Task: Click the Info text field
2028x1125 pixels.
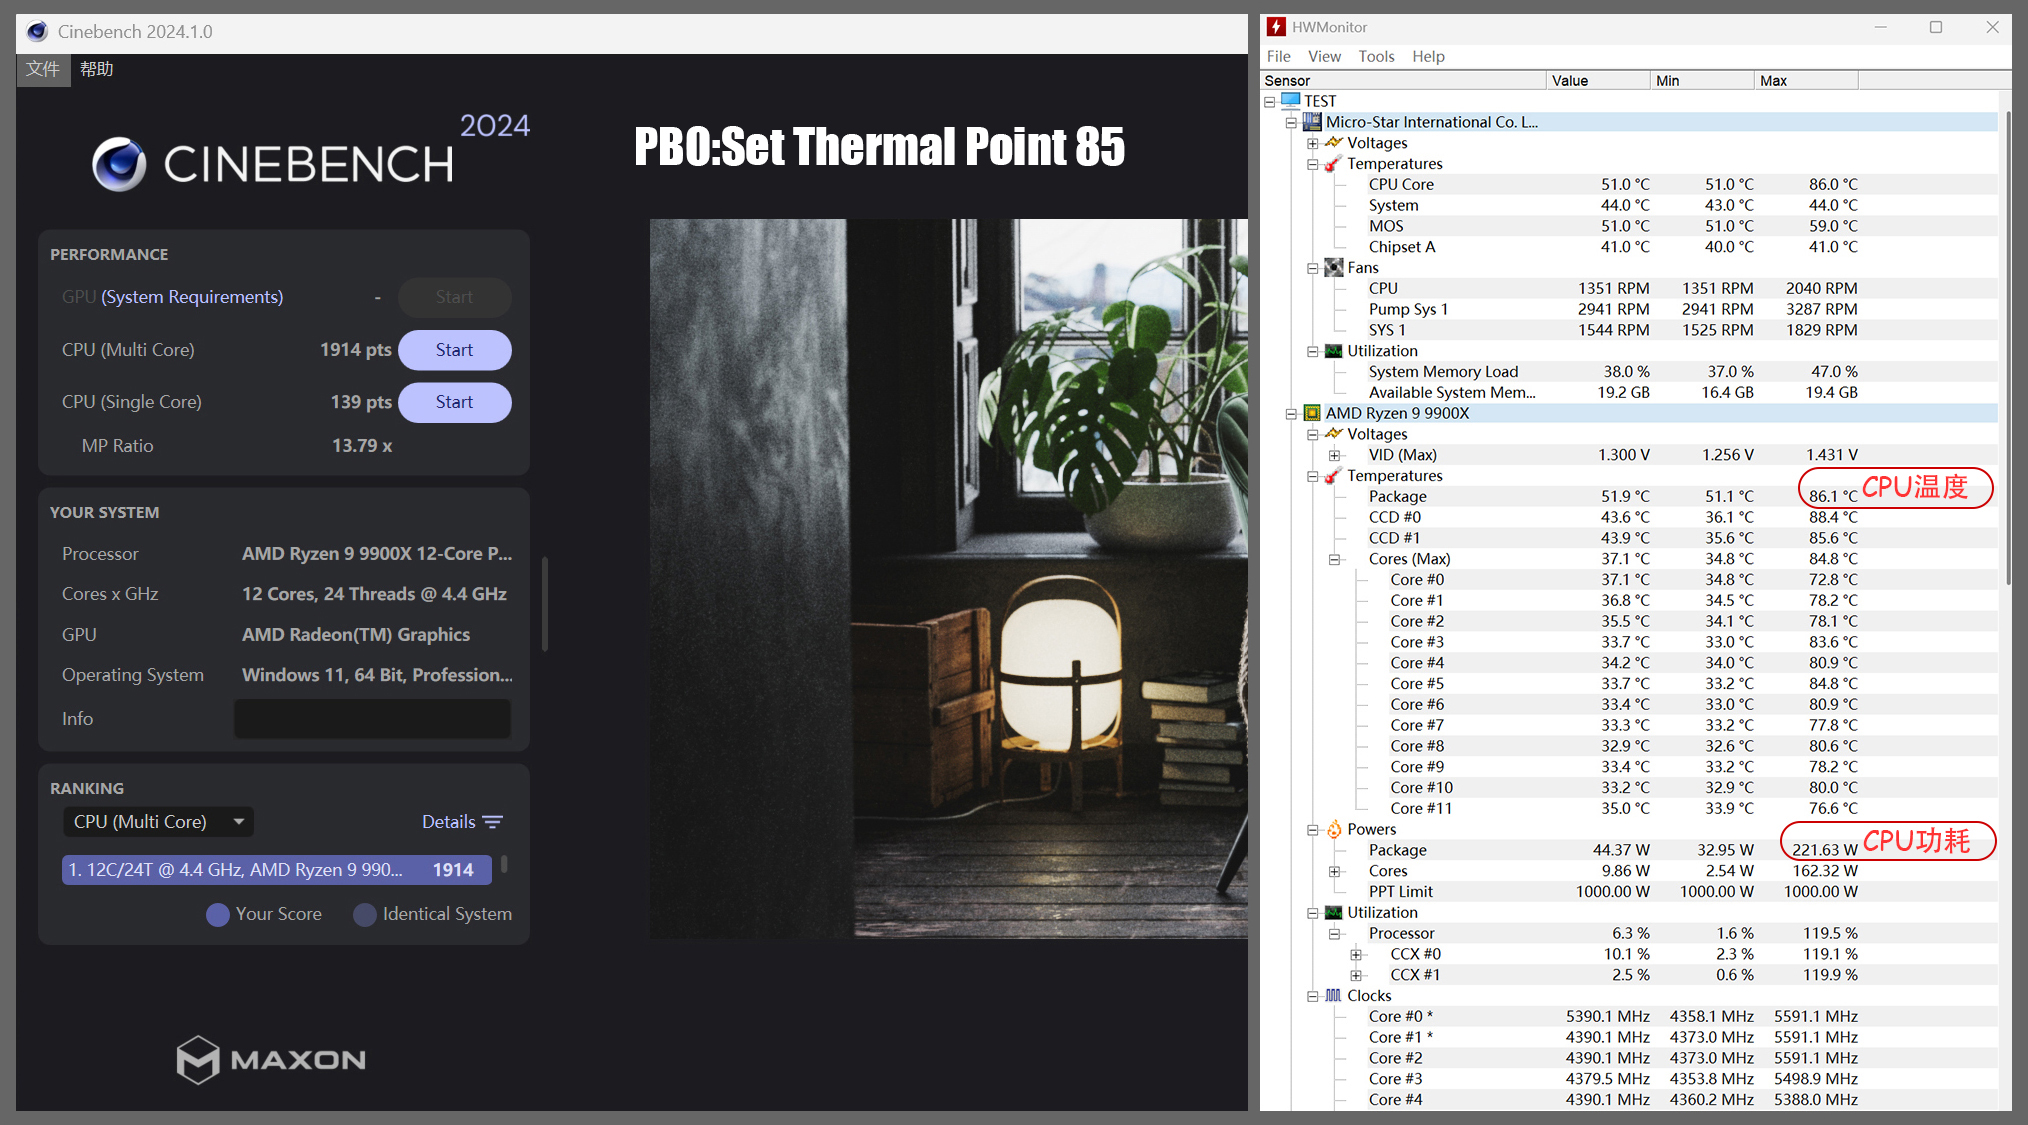Action: pos(372,719)
